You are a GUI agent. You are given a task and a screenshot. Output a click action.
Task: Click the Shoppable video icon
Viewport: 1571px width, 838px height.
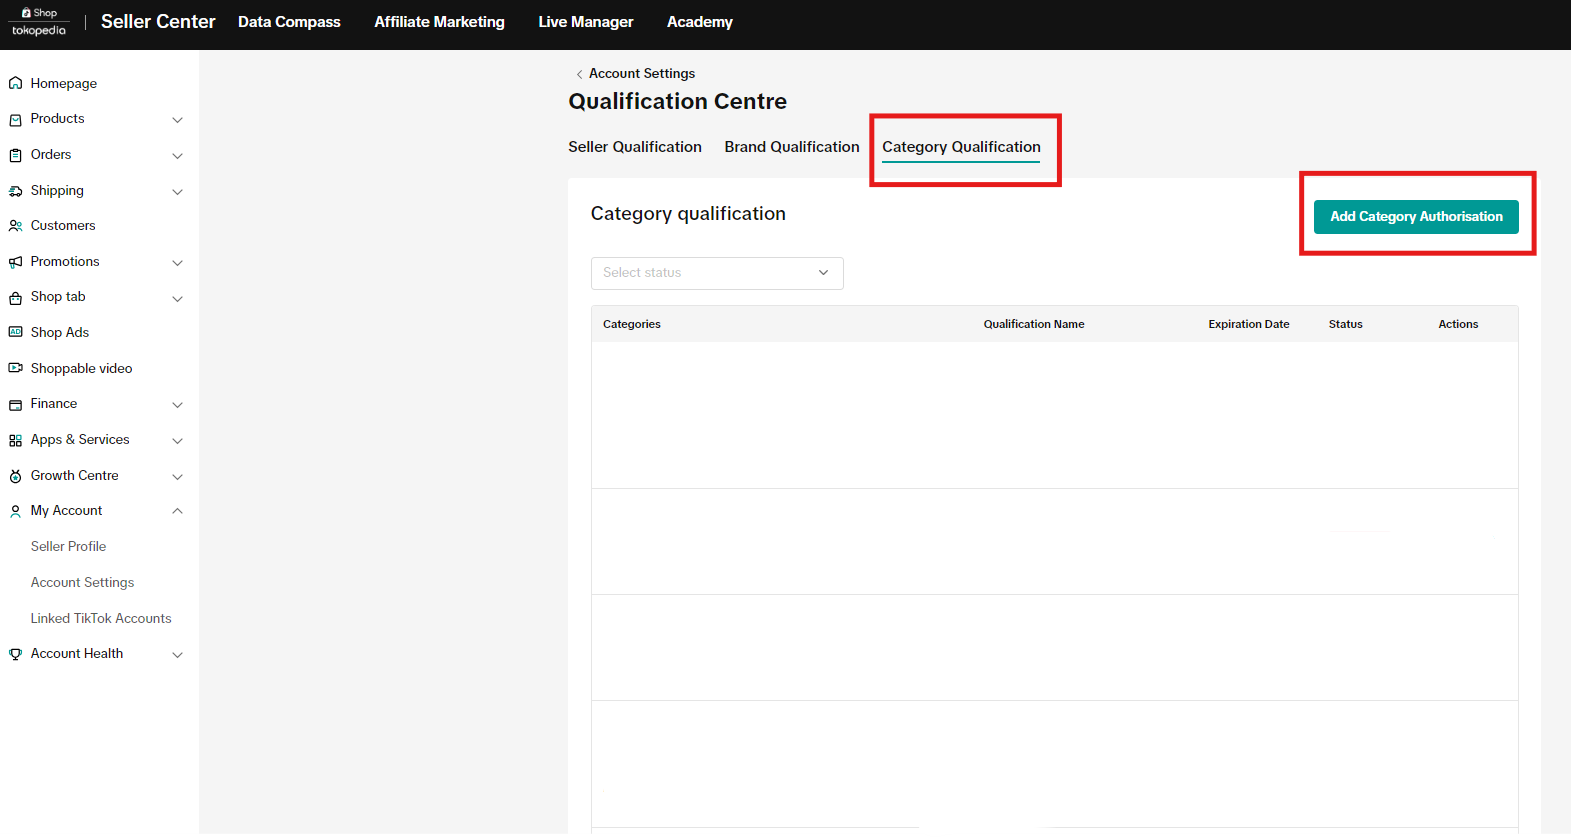tap(15, 368)
